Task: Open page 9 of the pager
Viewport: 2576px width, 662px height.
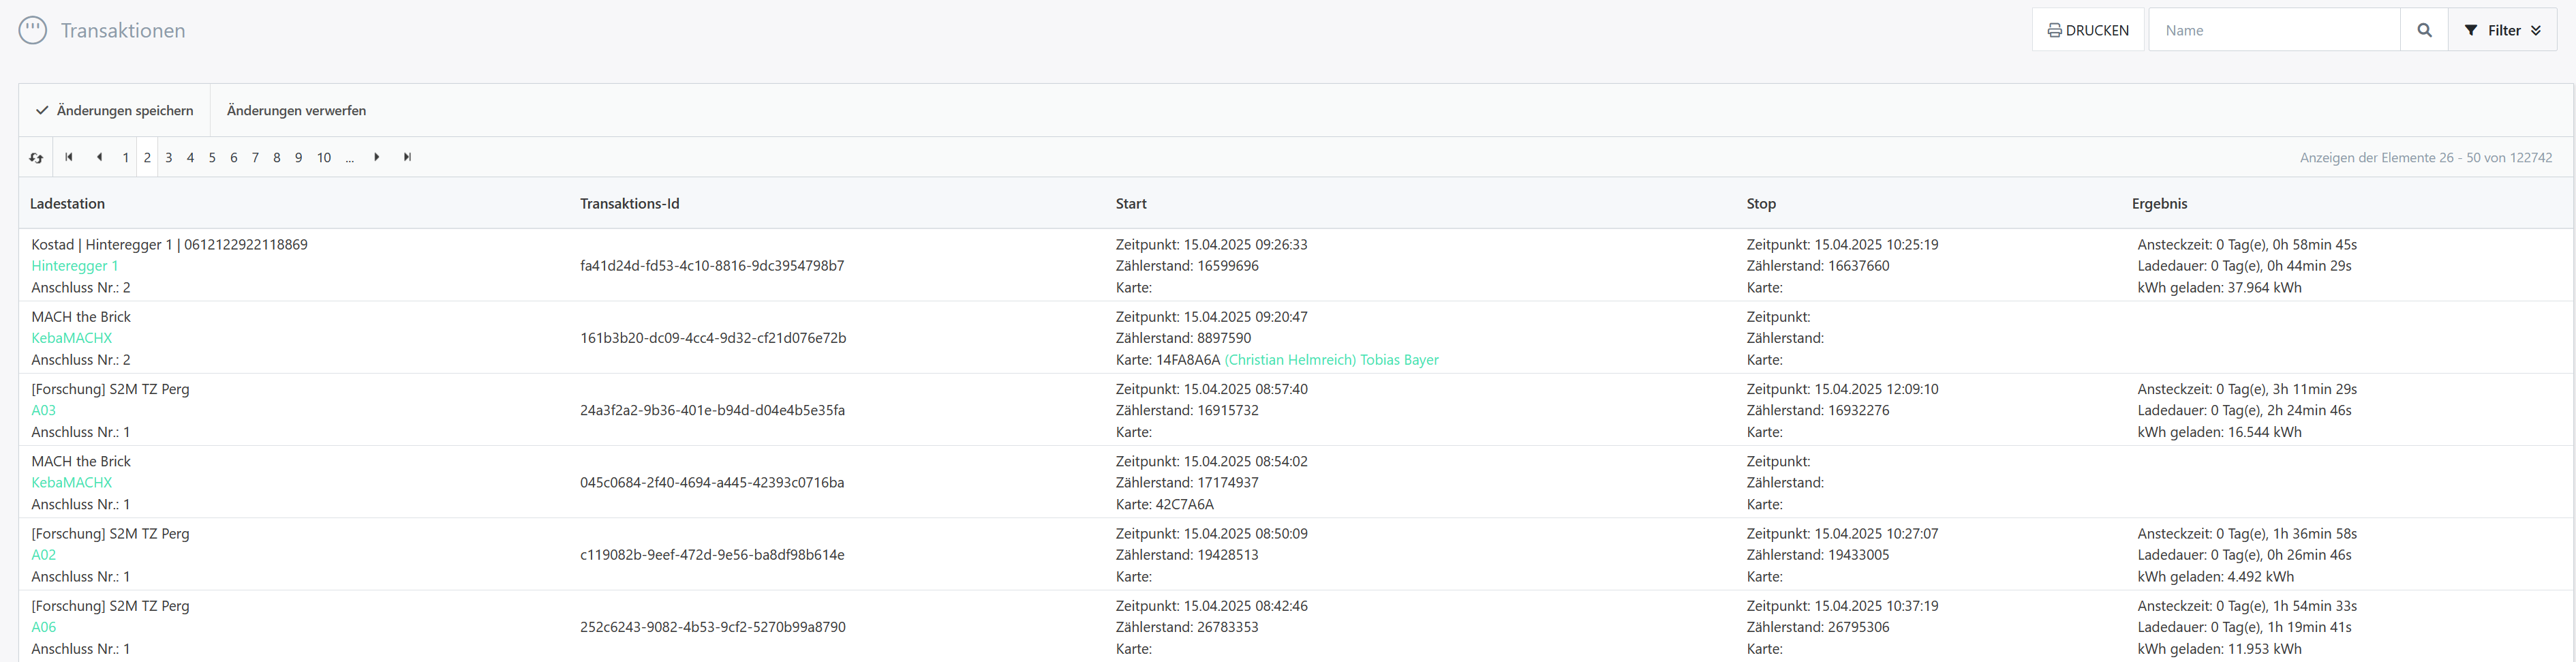Action: pyautogui.click(x=298, y=158)
